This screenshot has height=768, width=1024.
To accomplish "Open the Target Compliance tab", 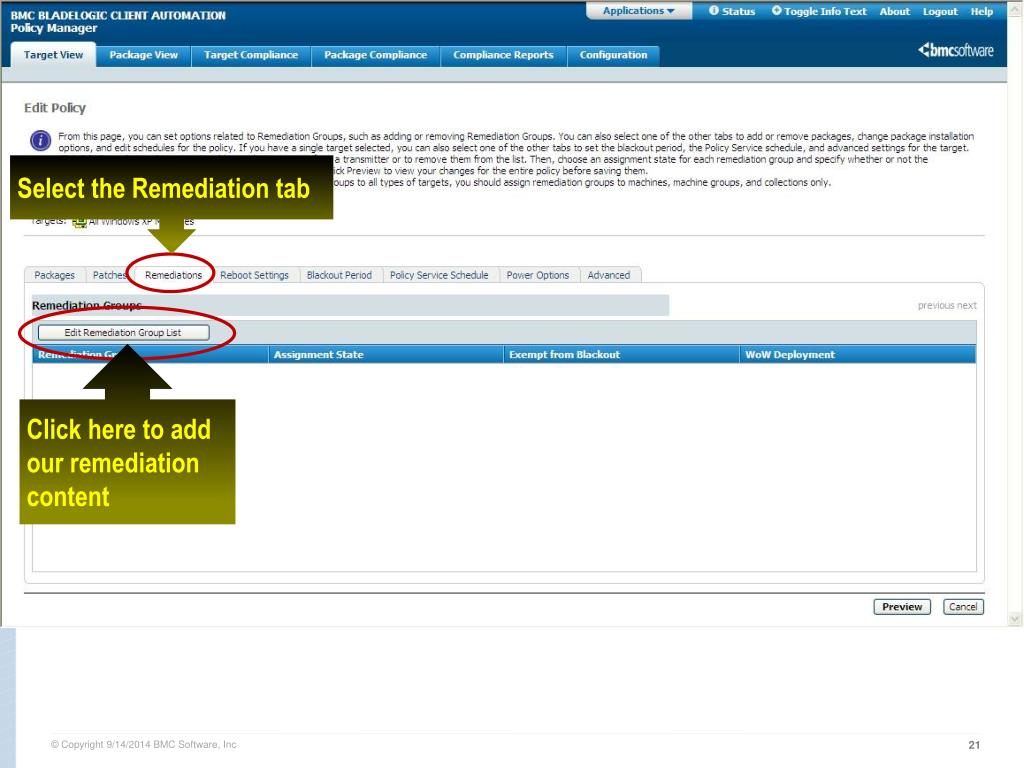I will pos(251,55).
